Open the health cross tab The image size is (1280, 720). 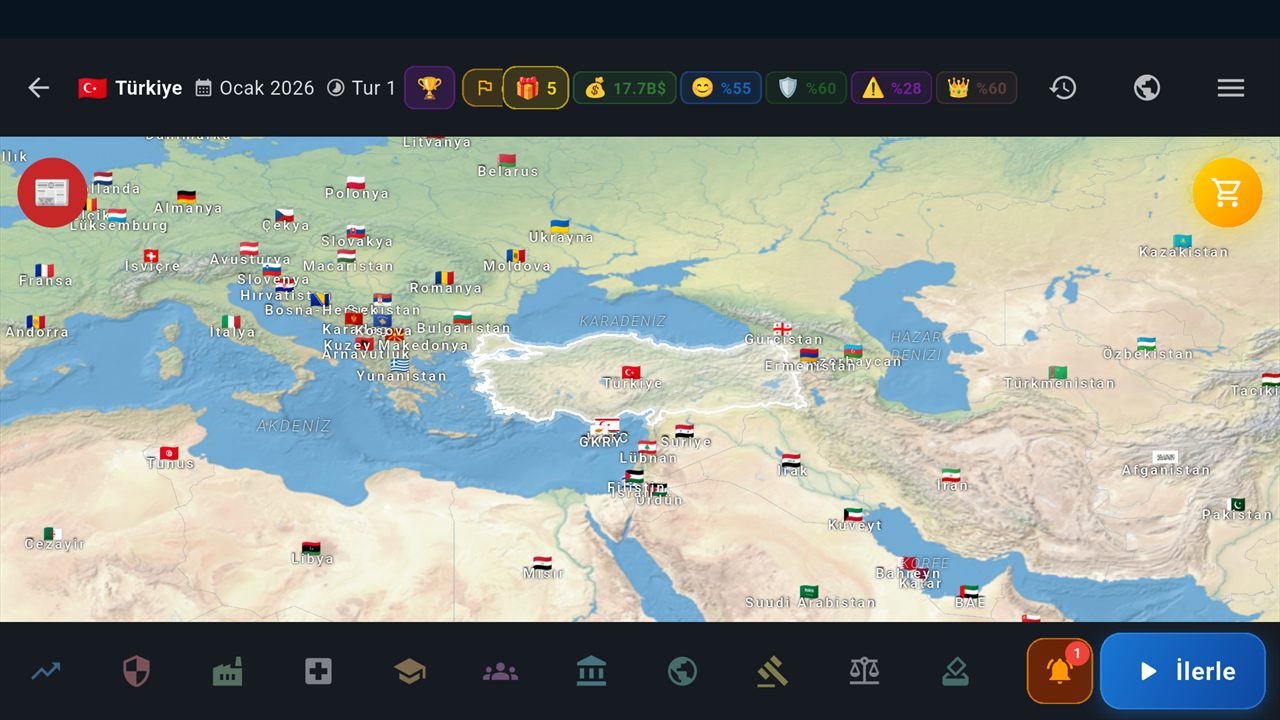point(318,671)
